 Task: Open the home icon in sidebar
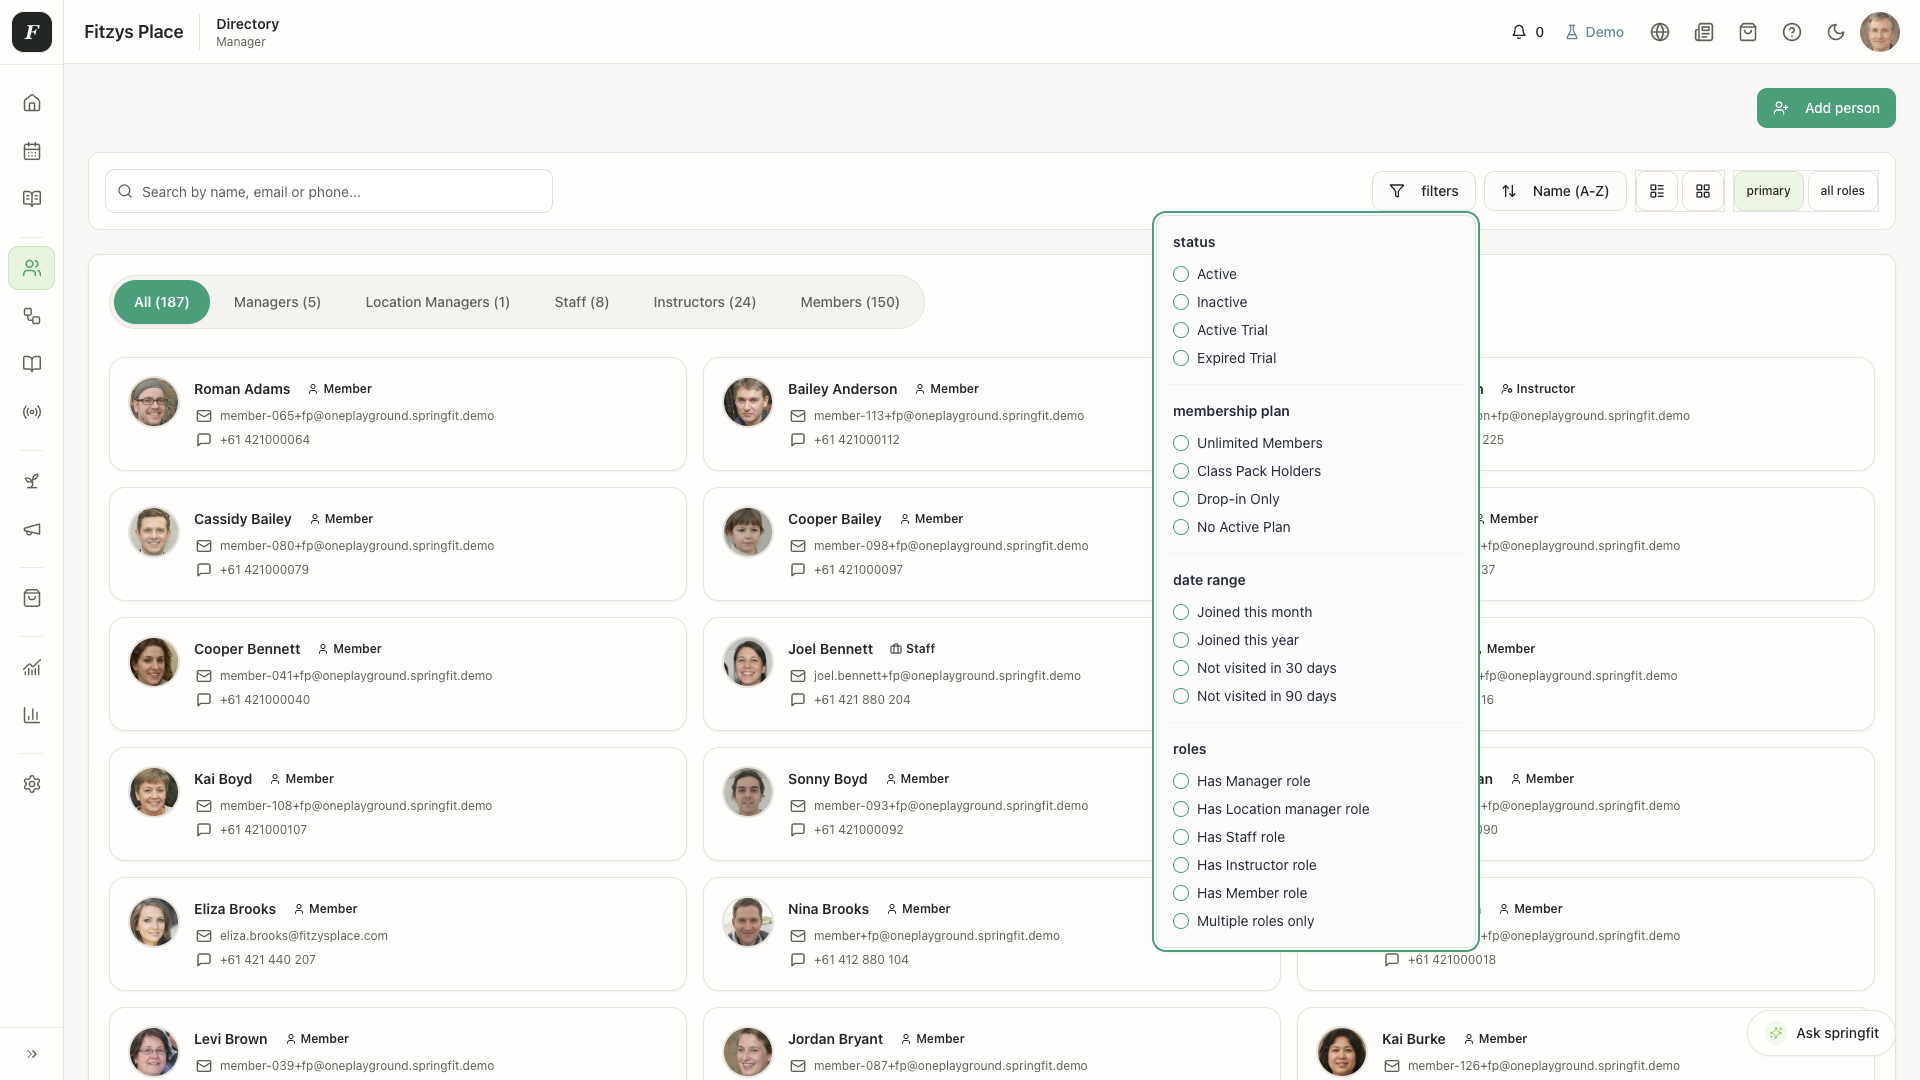32,103
